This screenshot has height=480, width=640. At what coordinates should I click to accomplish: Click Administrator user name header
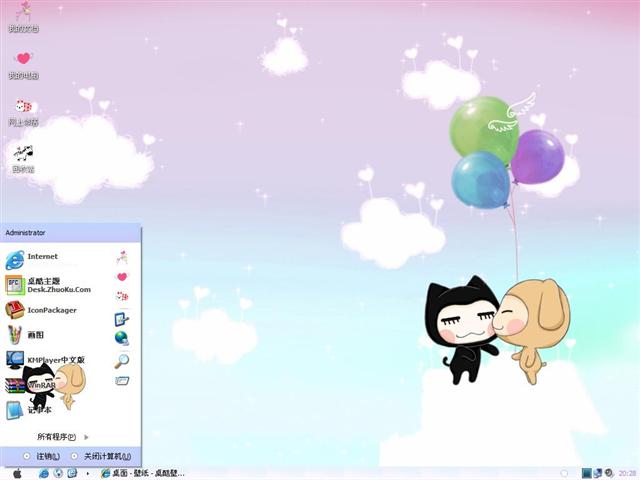25,233
